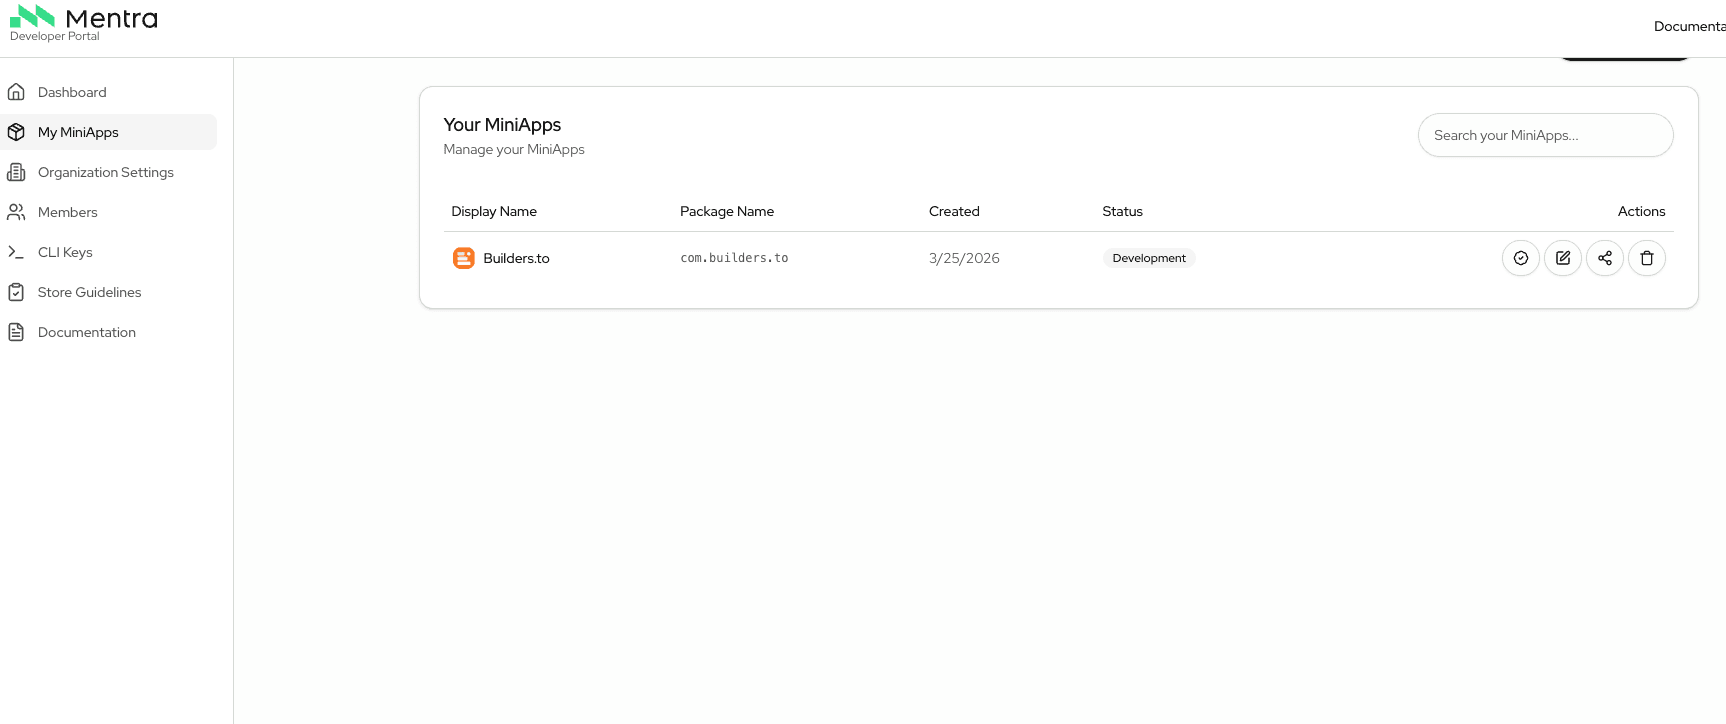Click the CLI Keys terminal icon
Viewport: 1726px width, 724px height.
click(x=16, y=252)
